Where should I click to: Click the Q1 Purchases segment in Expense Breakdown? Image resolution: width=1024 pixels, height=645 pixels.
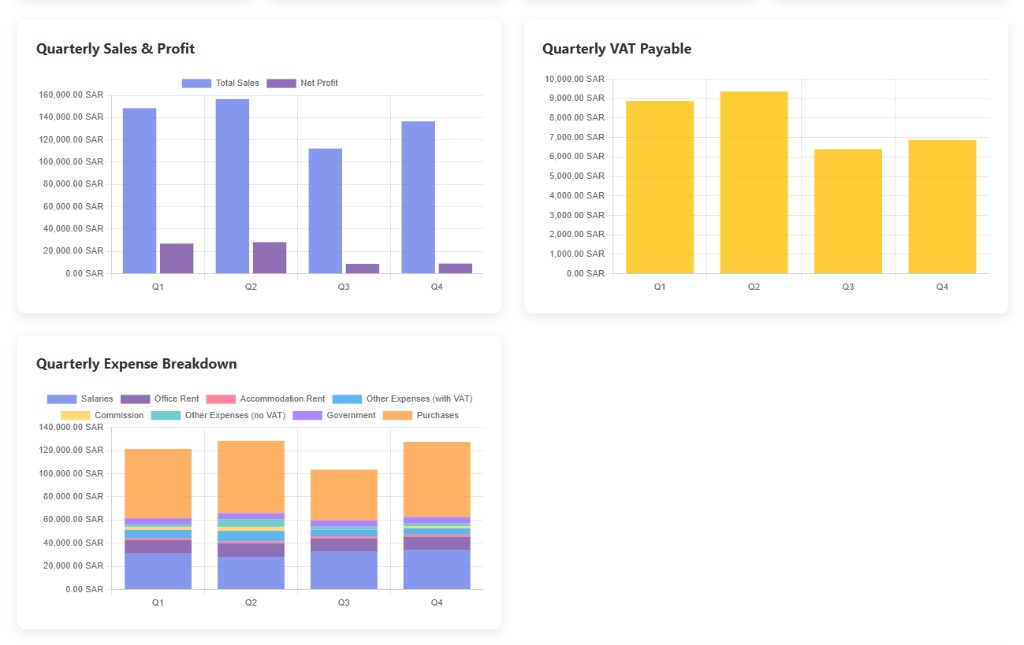click(x=158, y=484)
